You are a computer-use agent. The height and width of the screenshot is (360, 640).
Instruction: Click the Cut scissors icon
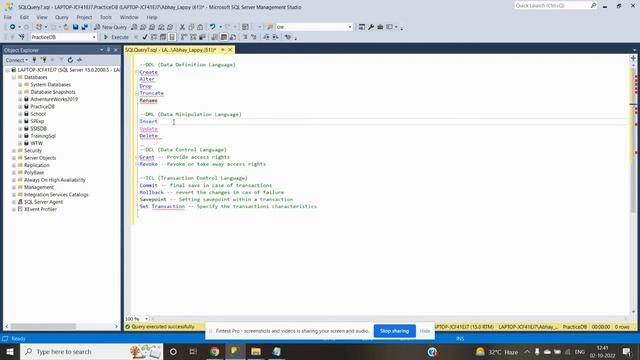tap(182, 27)
